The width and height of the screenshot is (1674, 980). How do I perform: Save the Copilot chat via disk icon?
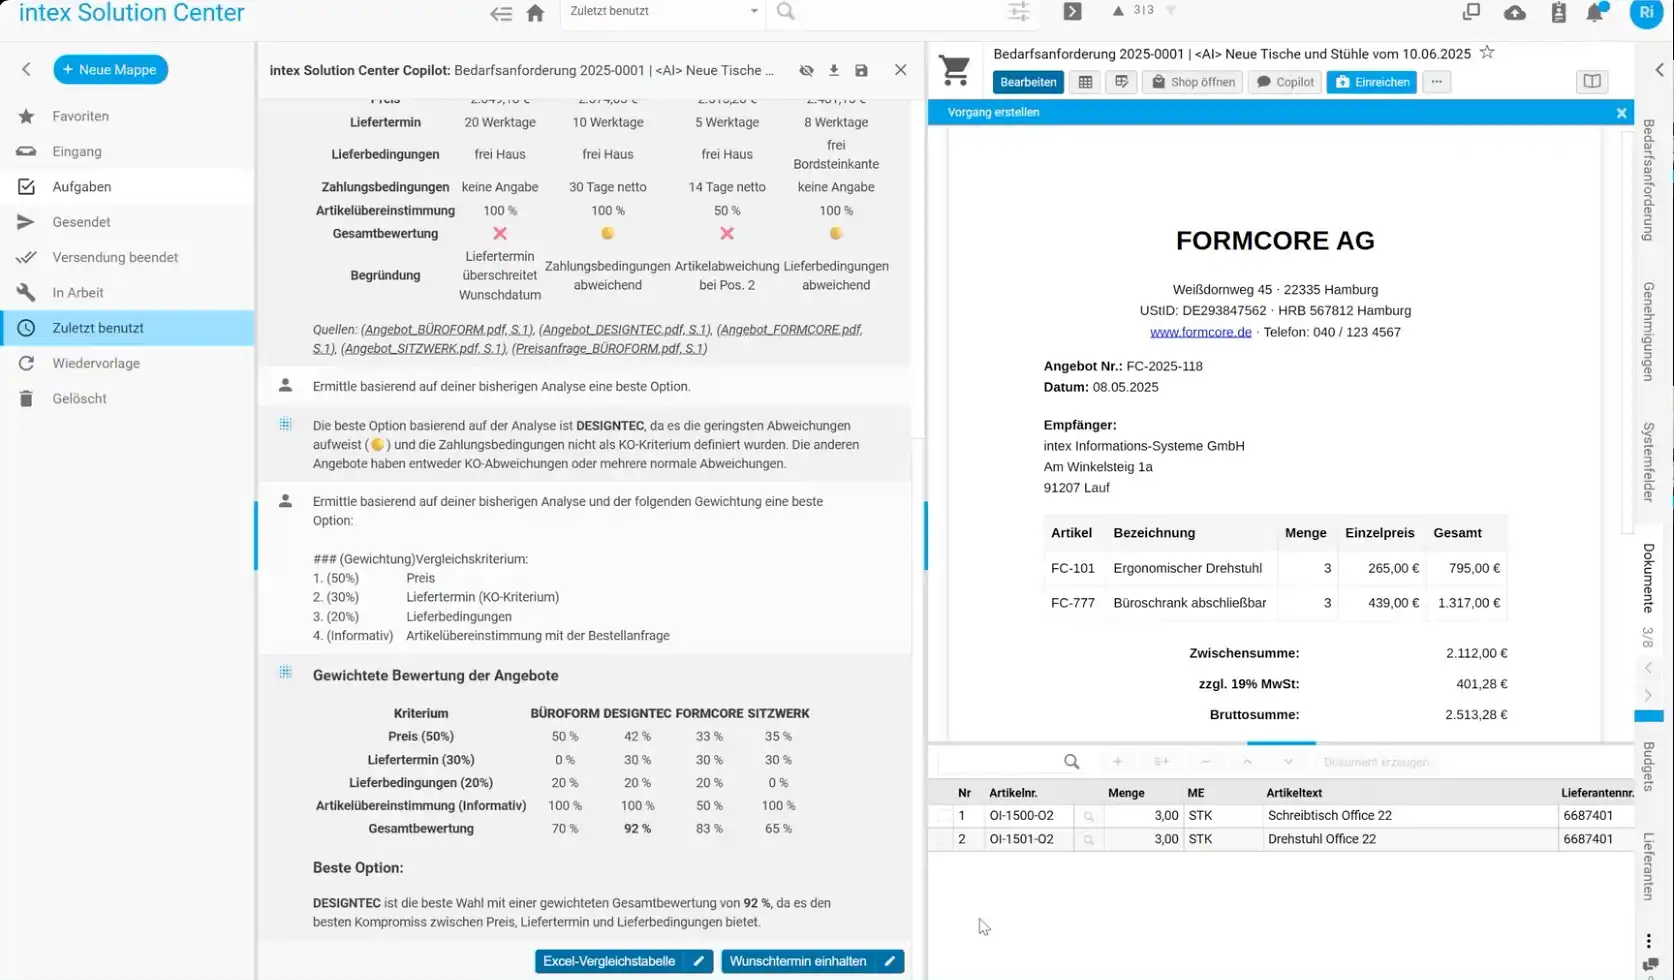[x=861, y=70]
